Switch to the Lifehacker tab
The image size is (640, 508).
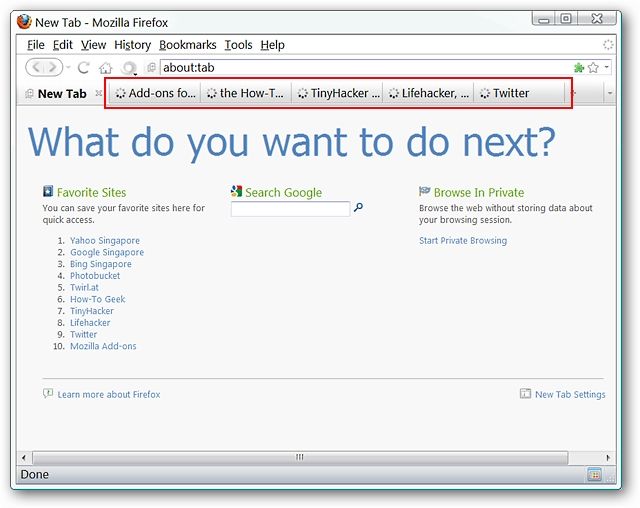point(428,93)
